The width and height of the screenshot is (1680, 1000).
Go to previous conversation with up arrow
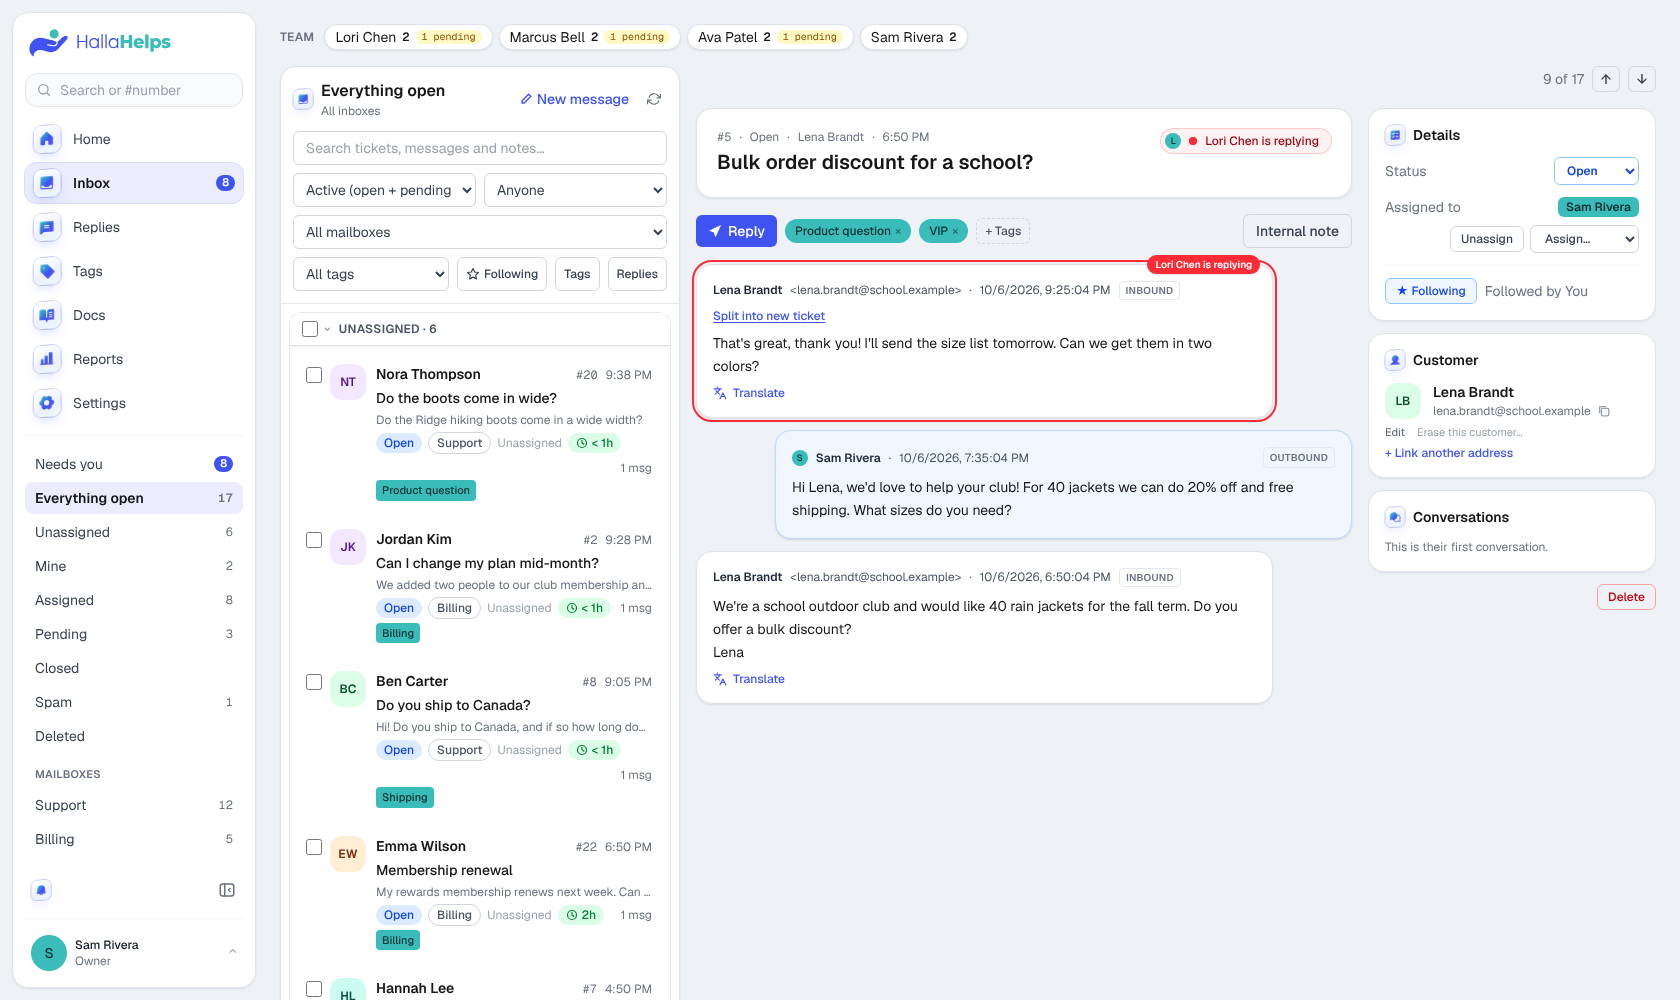point(1606,79)
